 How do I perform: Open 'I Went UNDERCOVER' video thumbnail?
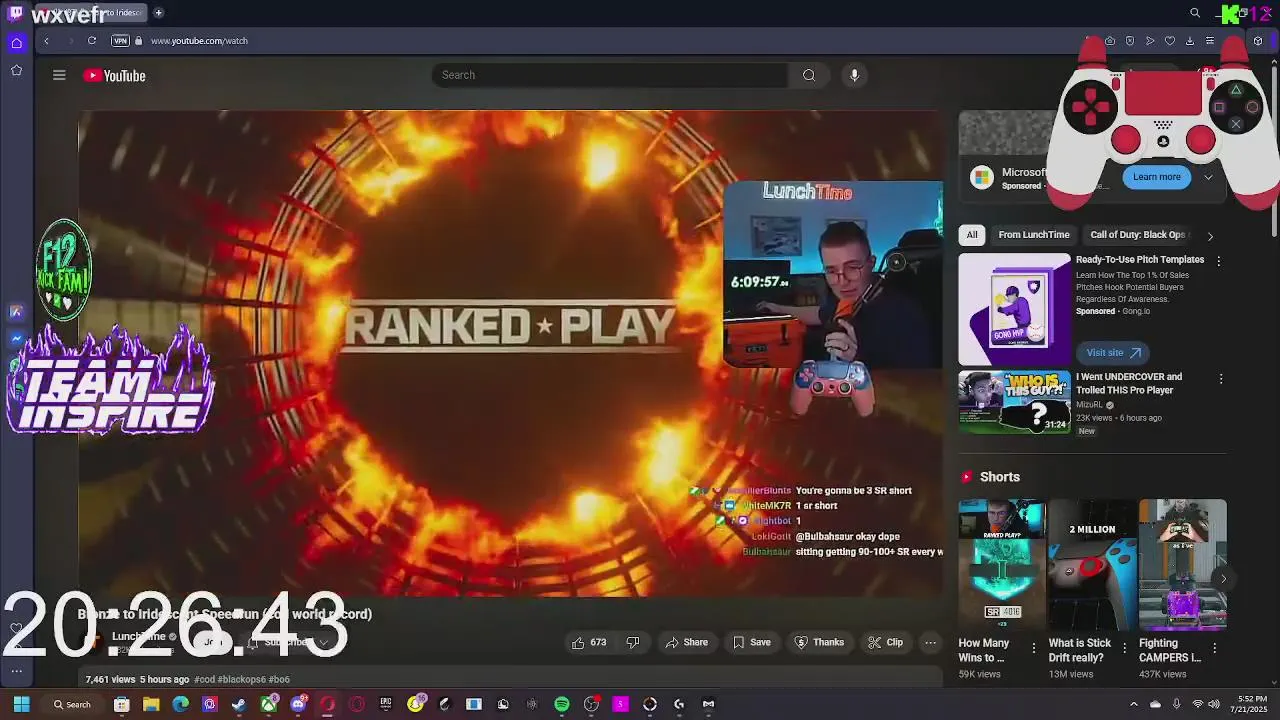1014,401
